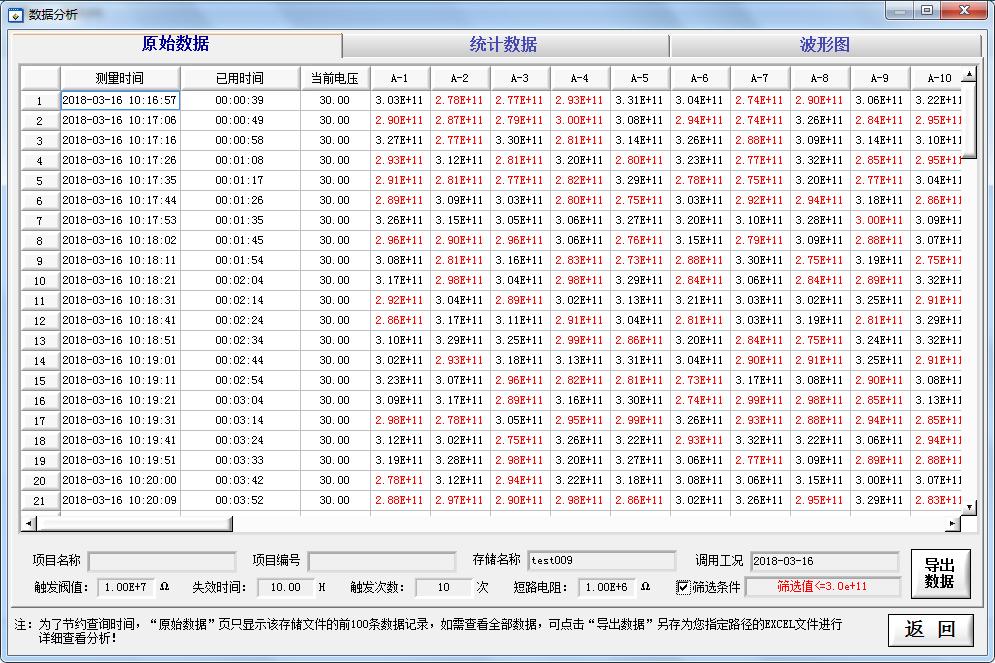Click the vertical scrollbar thumb
The width and height of the screenshot is (995, 663).
[968, 118]
